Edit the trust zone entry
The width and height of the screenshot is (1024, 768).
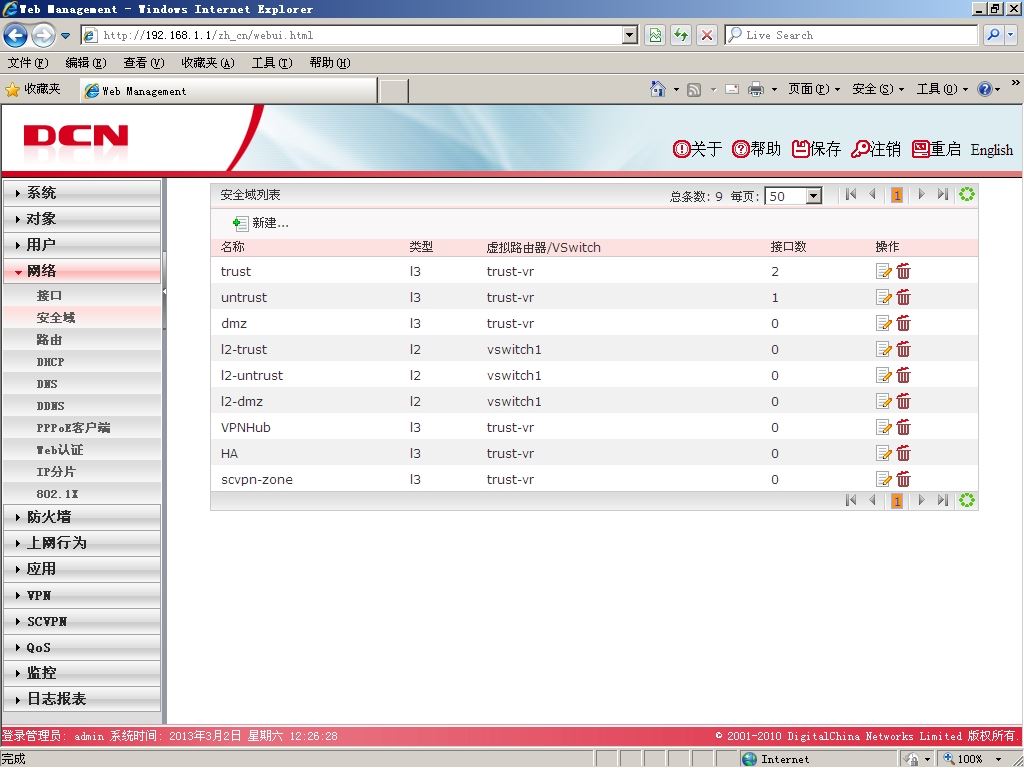pyautogui.click(x=883, y=271)
